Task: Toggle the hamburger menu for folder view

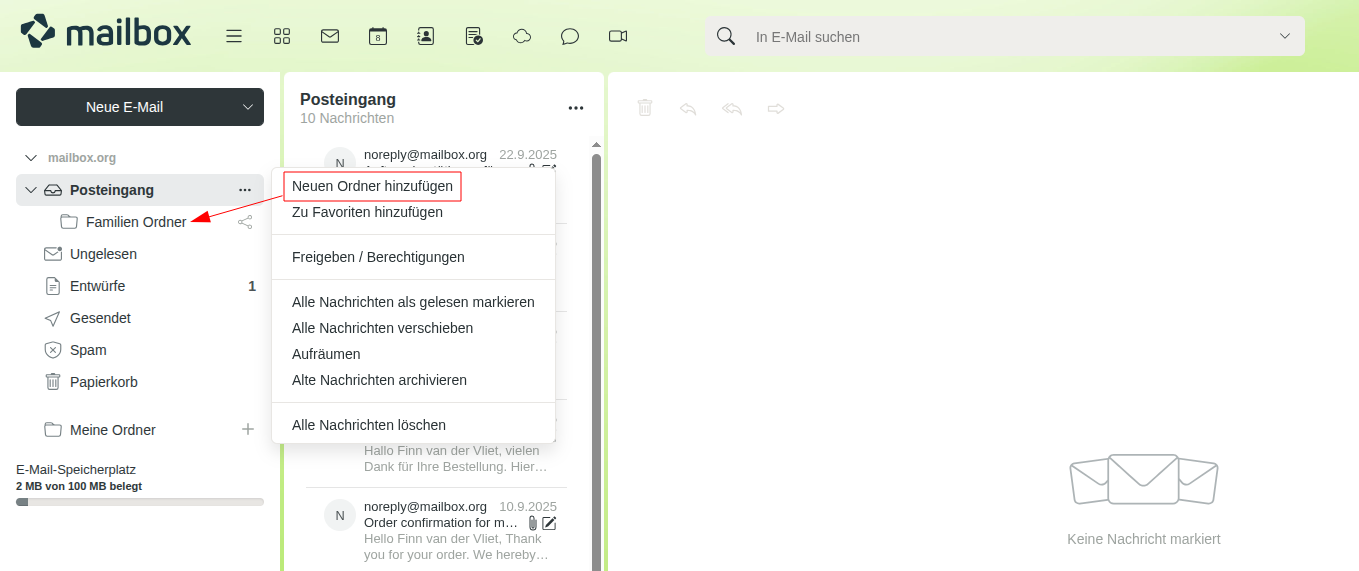Action: (x=234, y=36)
